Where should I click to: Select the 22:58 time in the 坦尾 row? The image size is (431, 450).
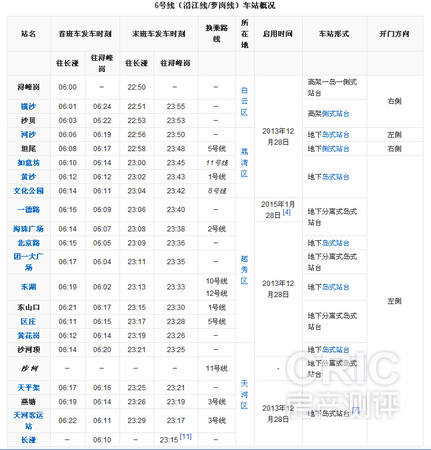pos(137,148)
